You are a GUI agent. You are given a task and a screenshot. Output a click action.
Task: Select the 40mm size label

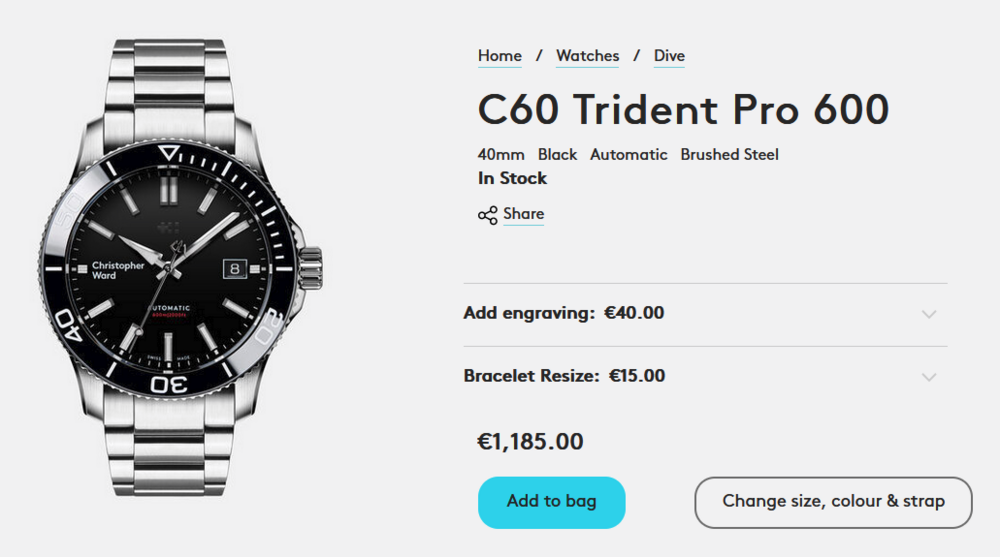pos(501,155)
